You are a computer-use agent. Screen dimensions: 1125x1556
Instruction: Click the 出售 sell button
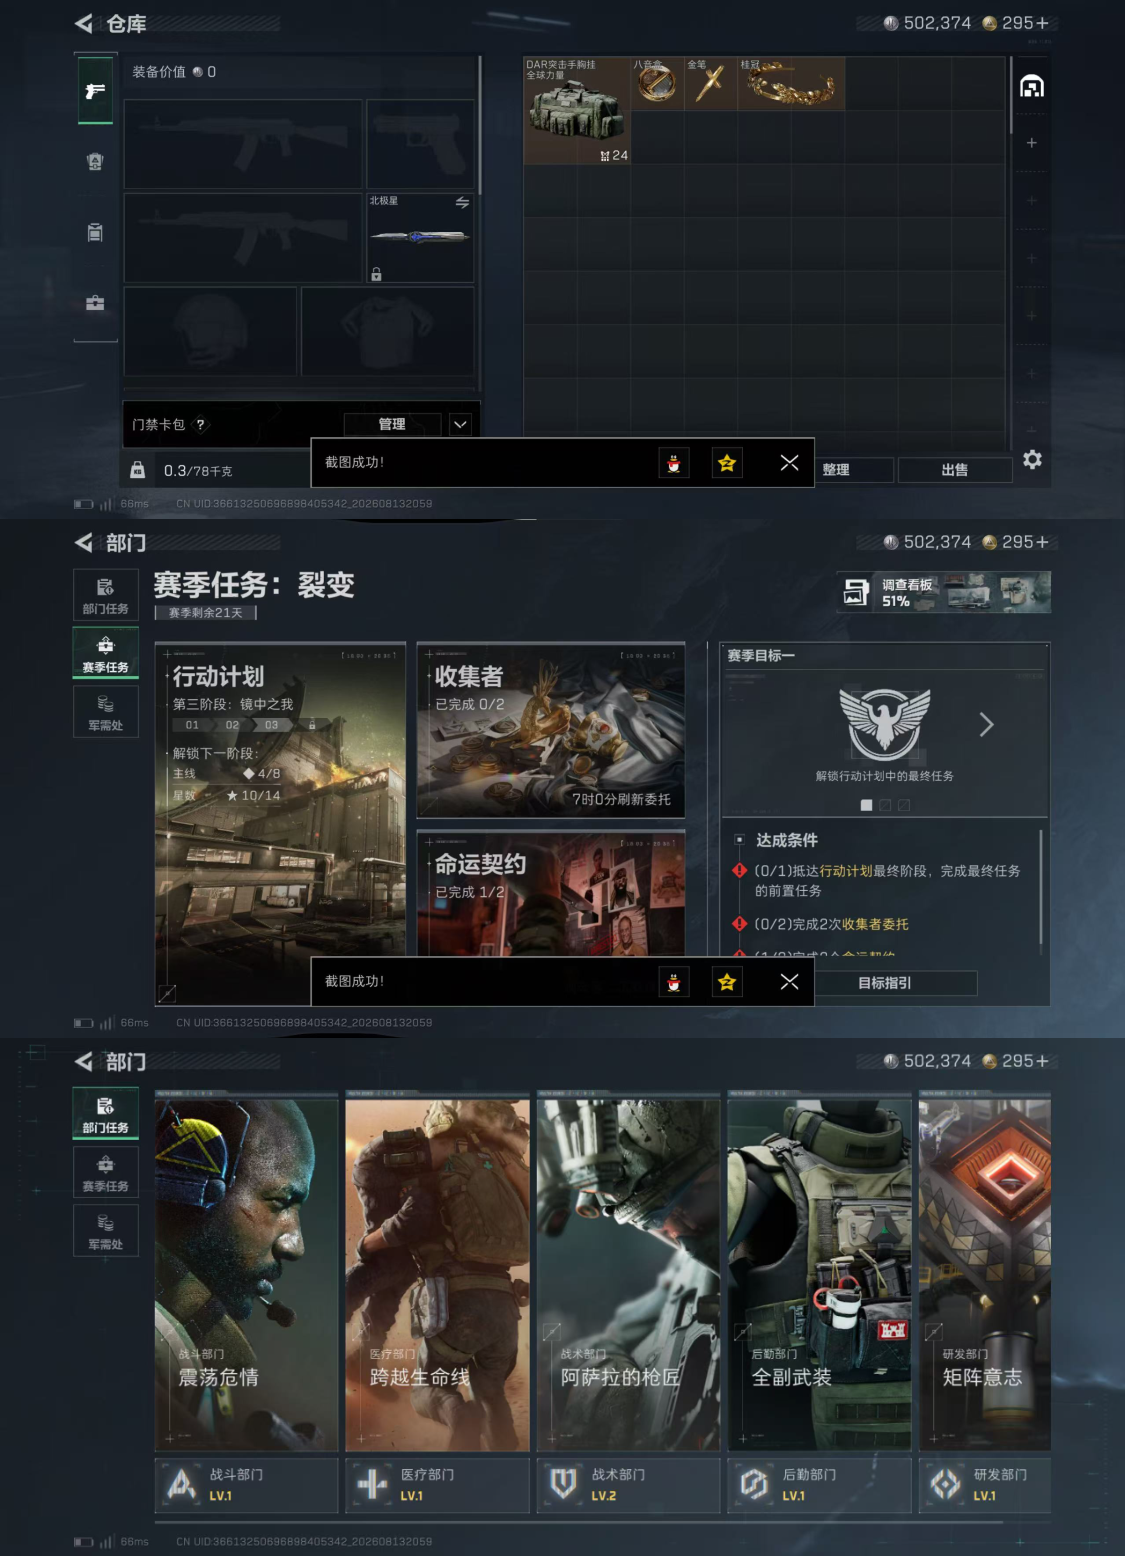955,470
